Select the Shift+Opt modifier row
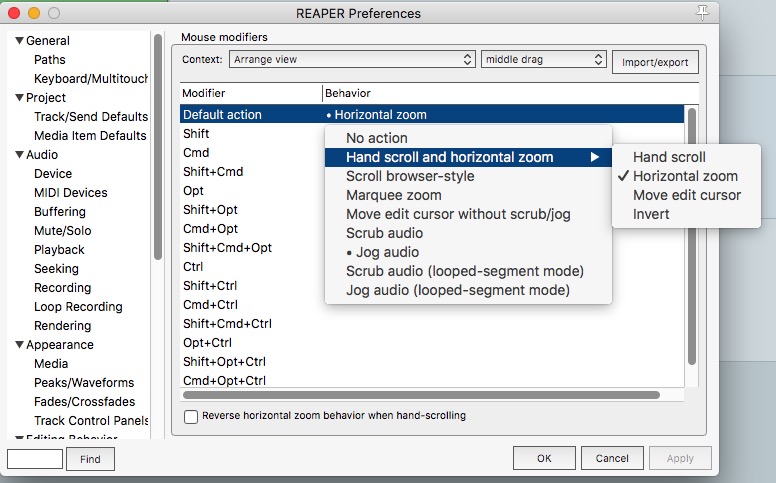 (x=210, y=209)
